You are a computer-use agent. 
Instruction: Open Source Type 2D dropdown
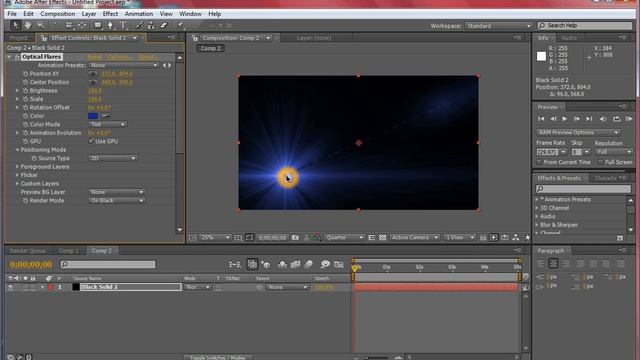point(113,158)
